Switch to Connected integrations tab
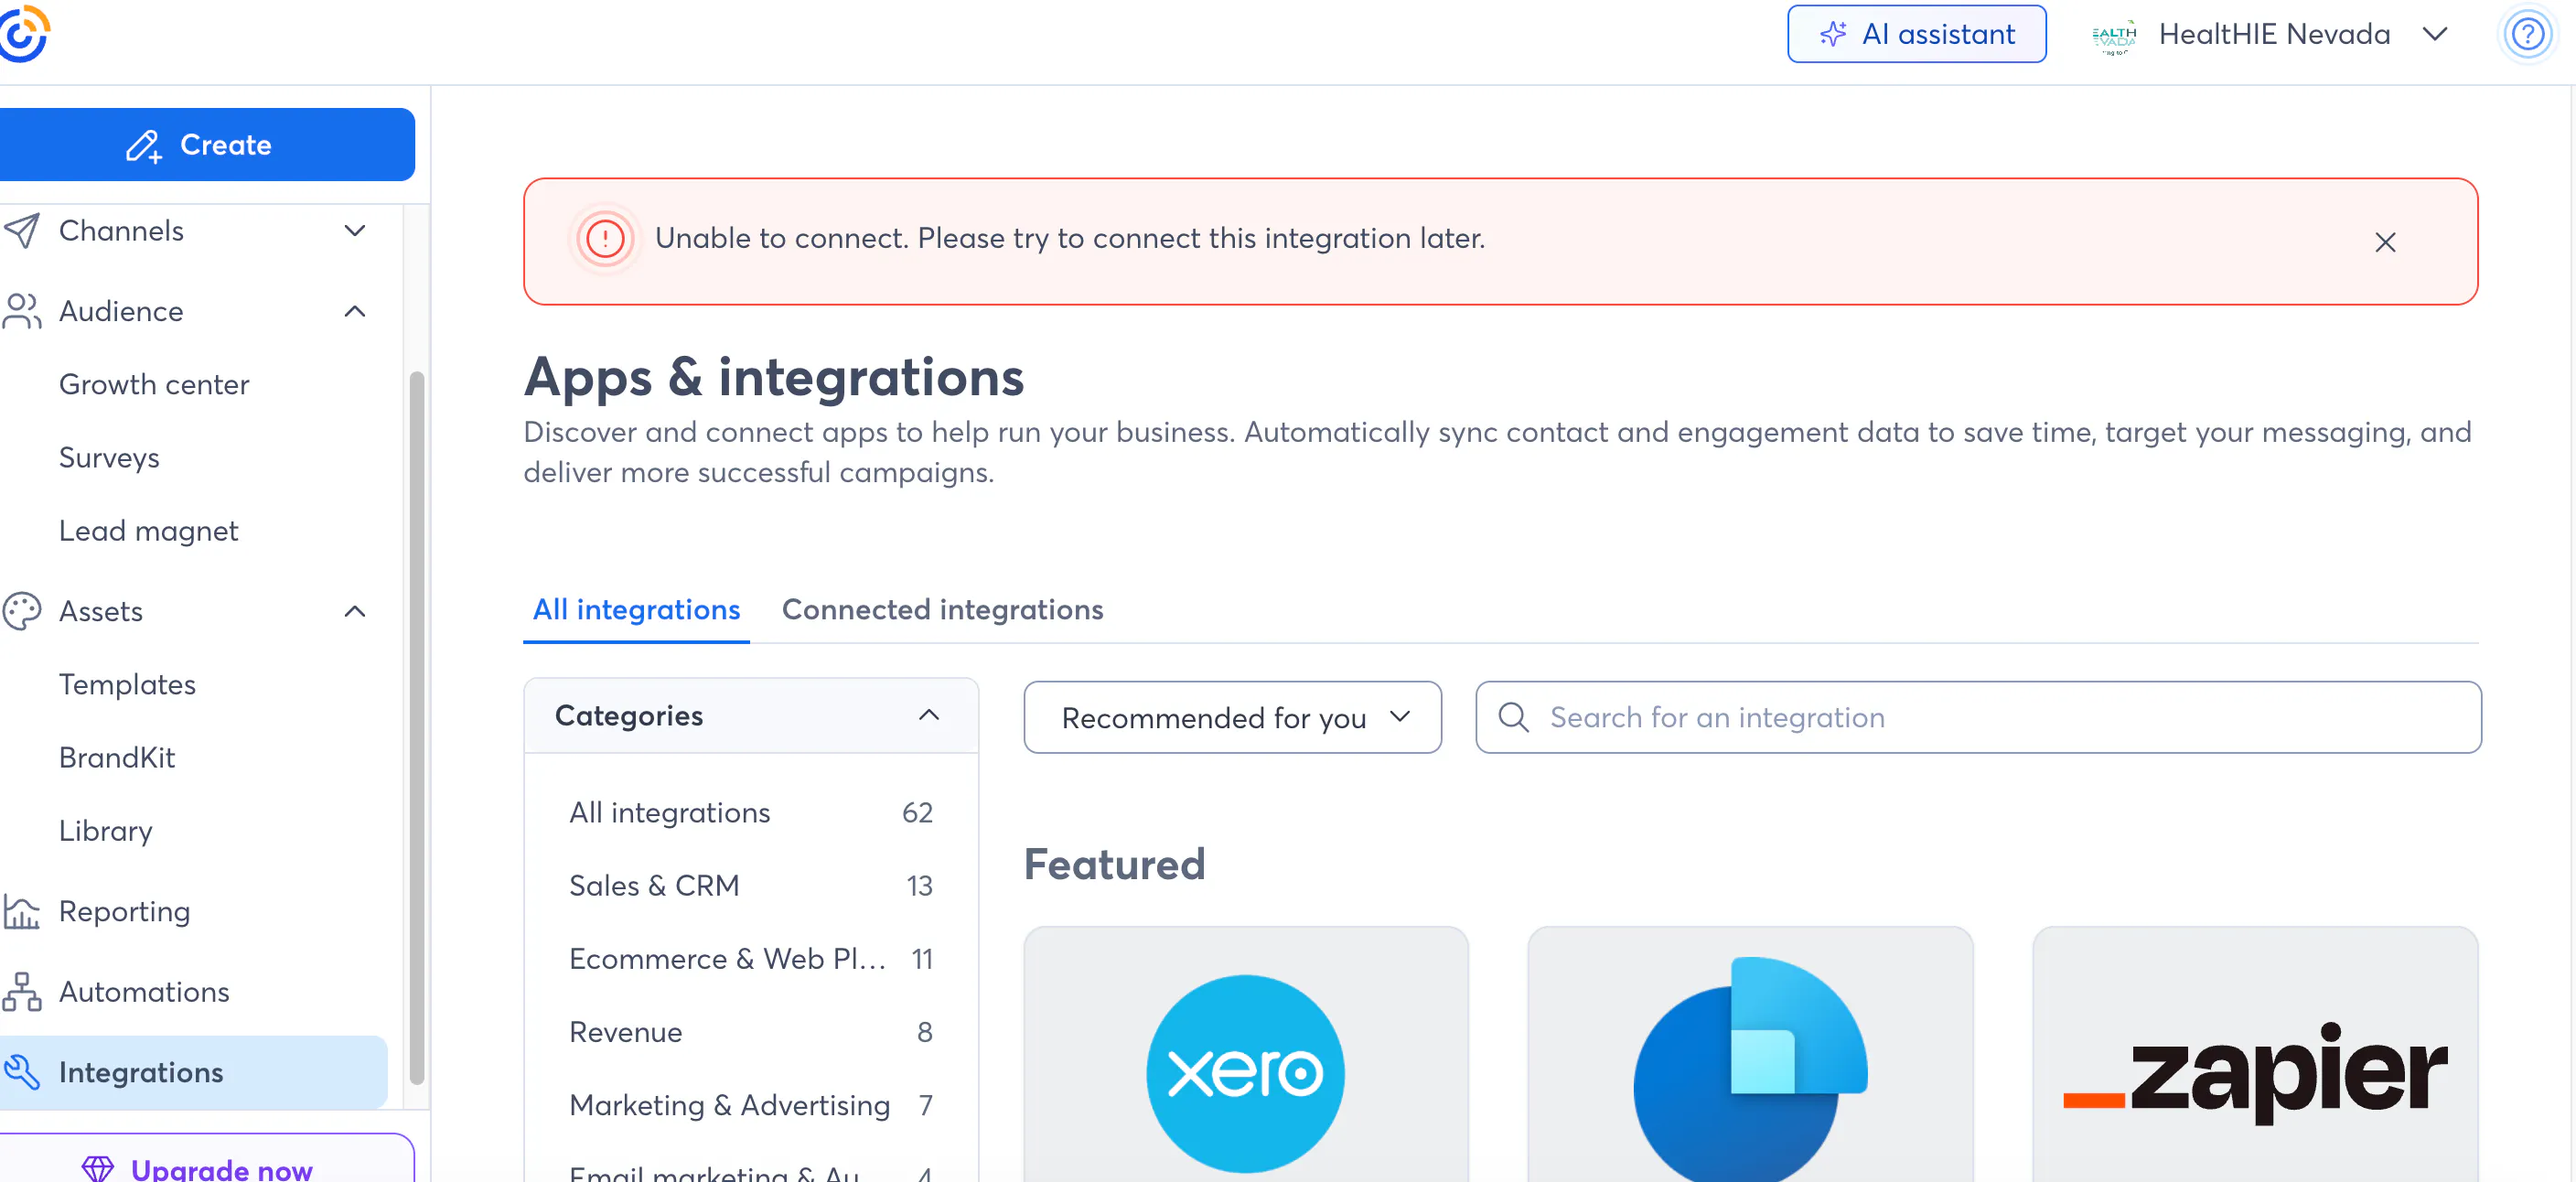Image resolution: width=2576 pixels, height=1182 pixels. (x=942, y=609)
